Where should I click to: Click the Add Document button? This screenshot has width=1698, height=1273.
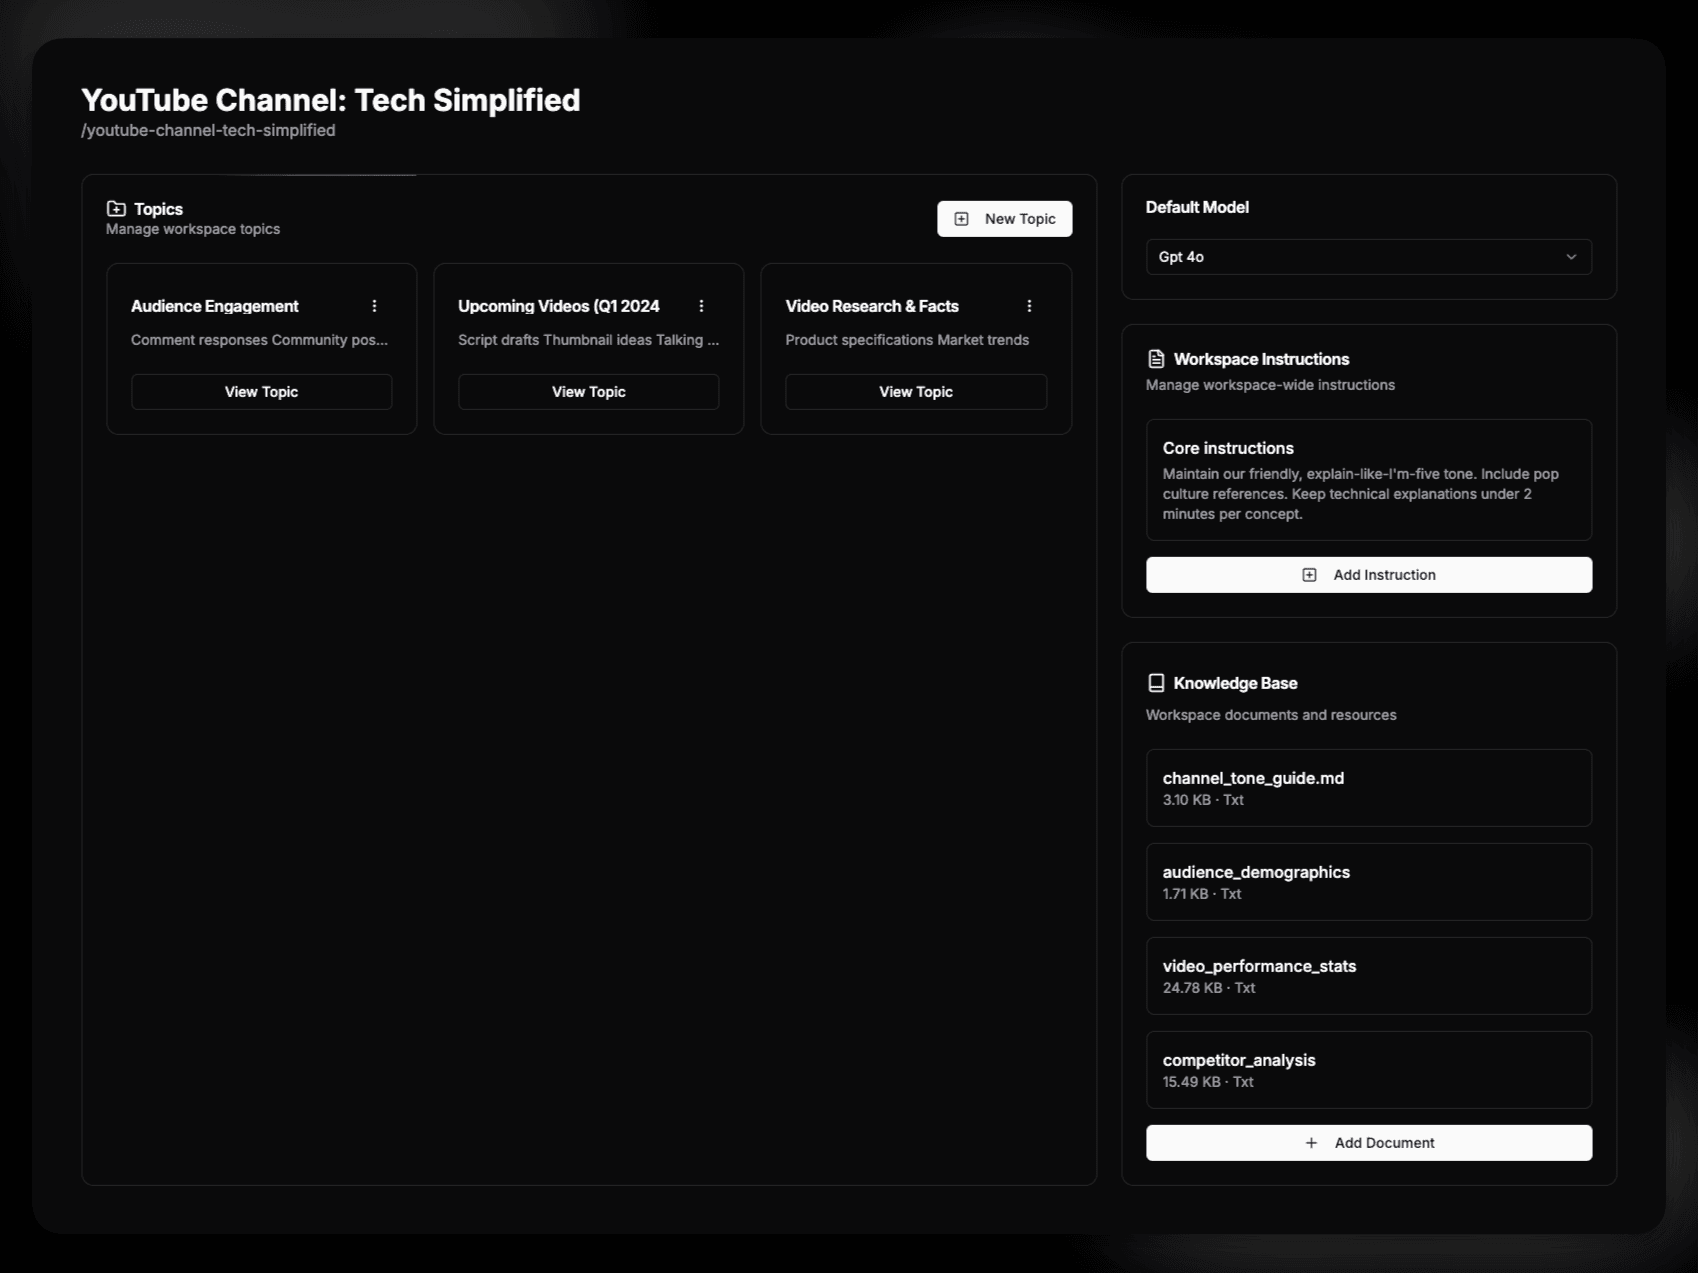tap(1368, 1143)
